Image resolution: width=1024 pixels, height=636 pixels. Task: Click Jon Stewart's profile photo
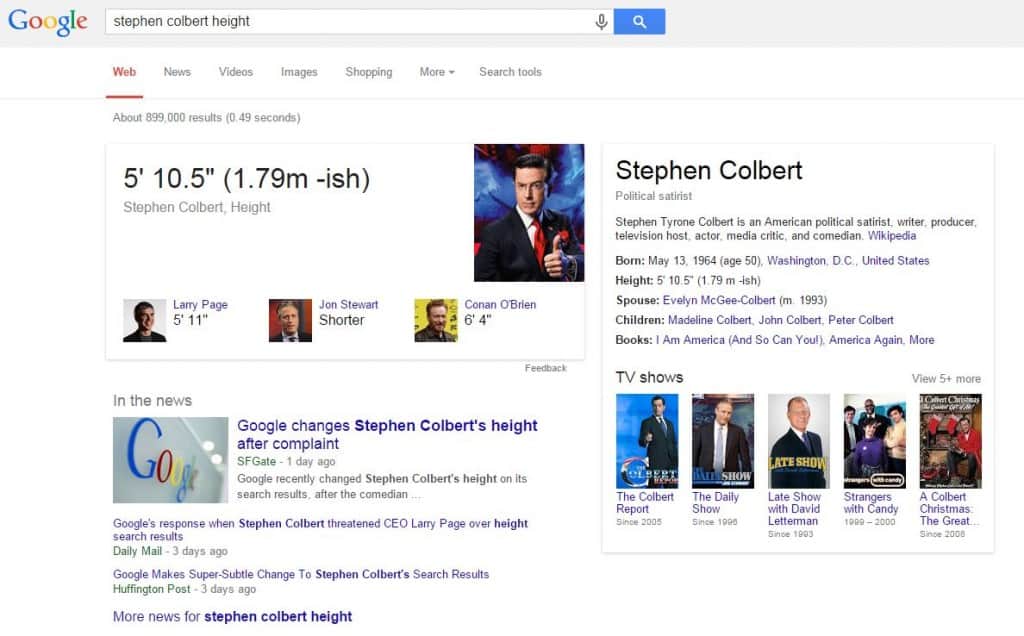tap(290, 320)
